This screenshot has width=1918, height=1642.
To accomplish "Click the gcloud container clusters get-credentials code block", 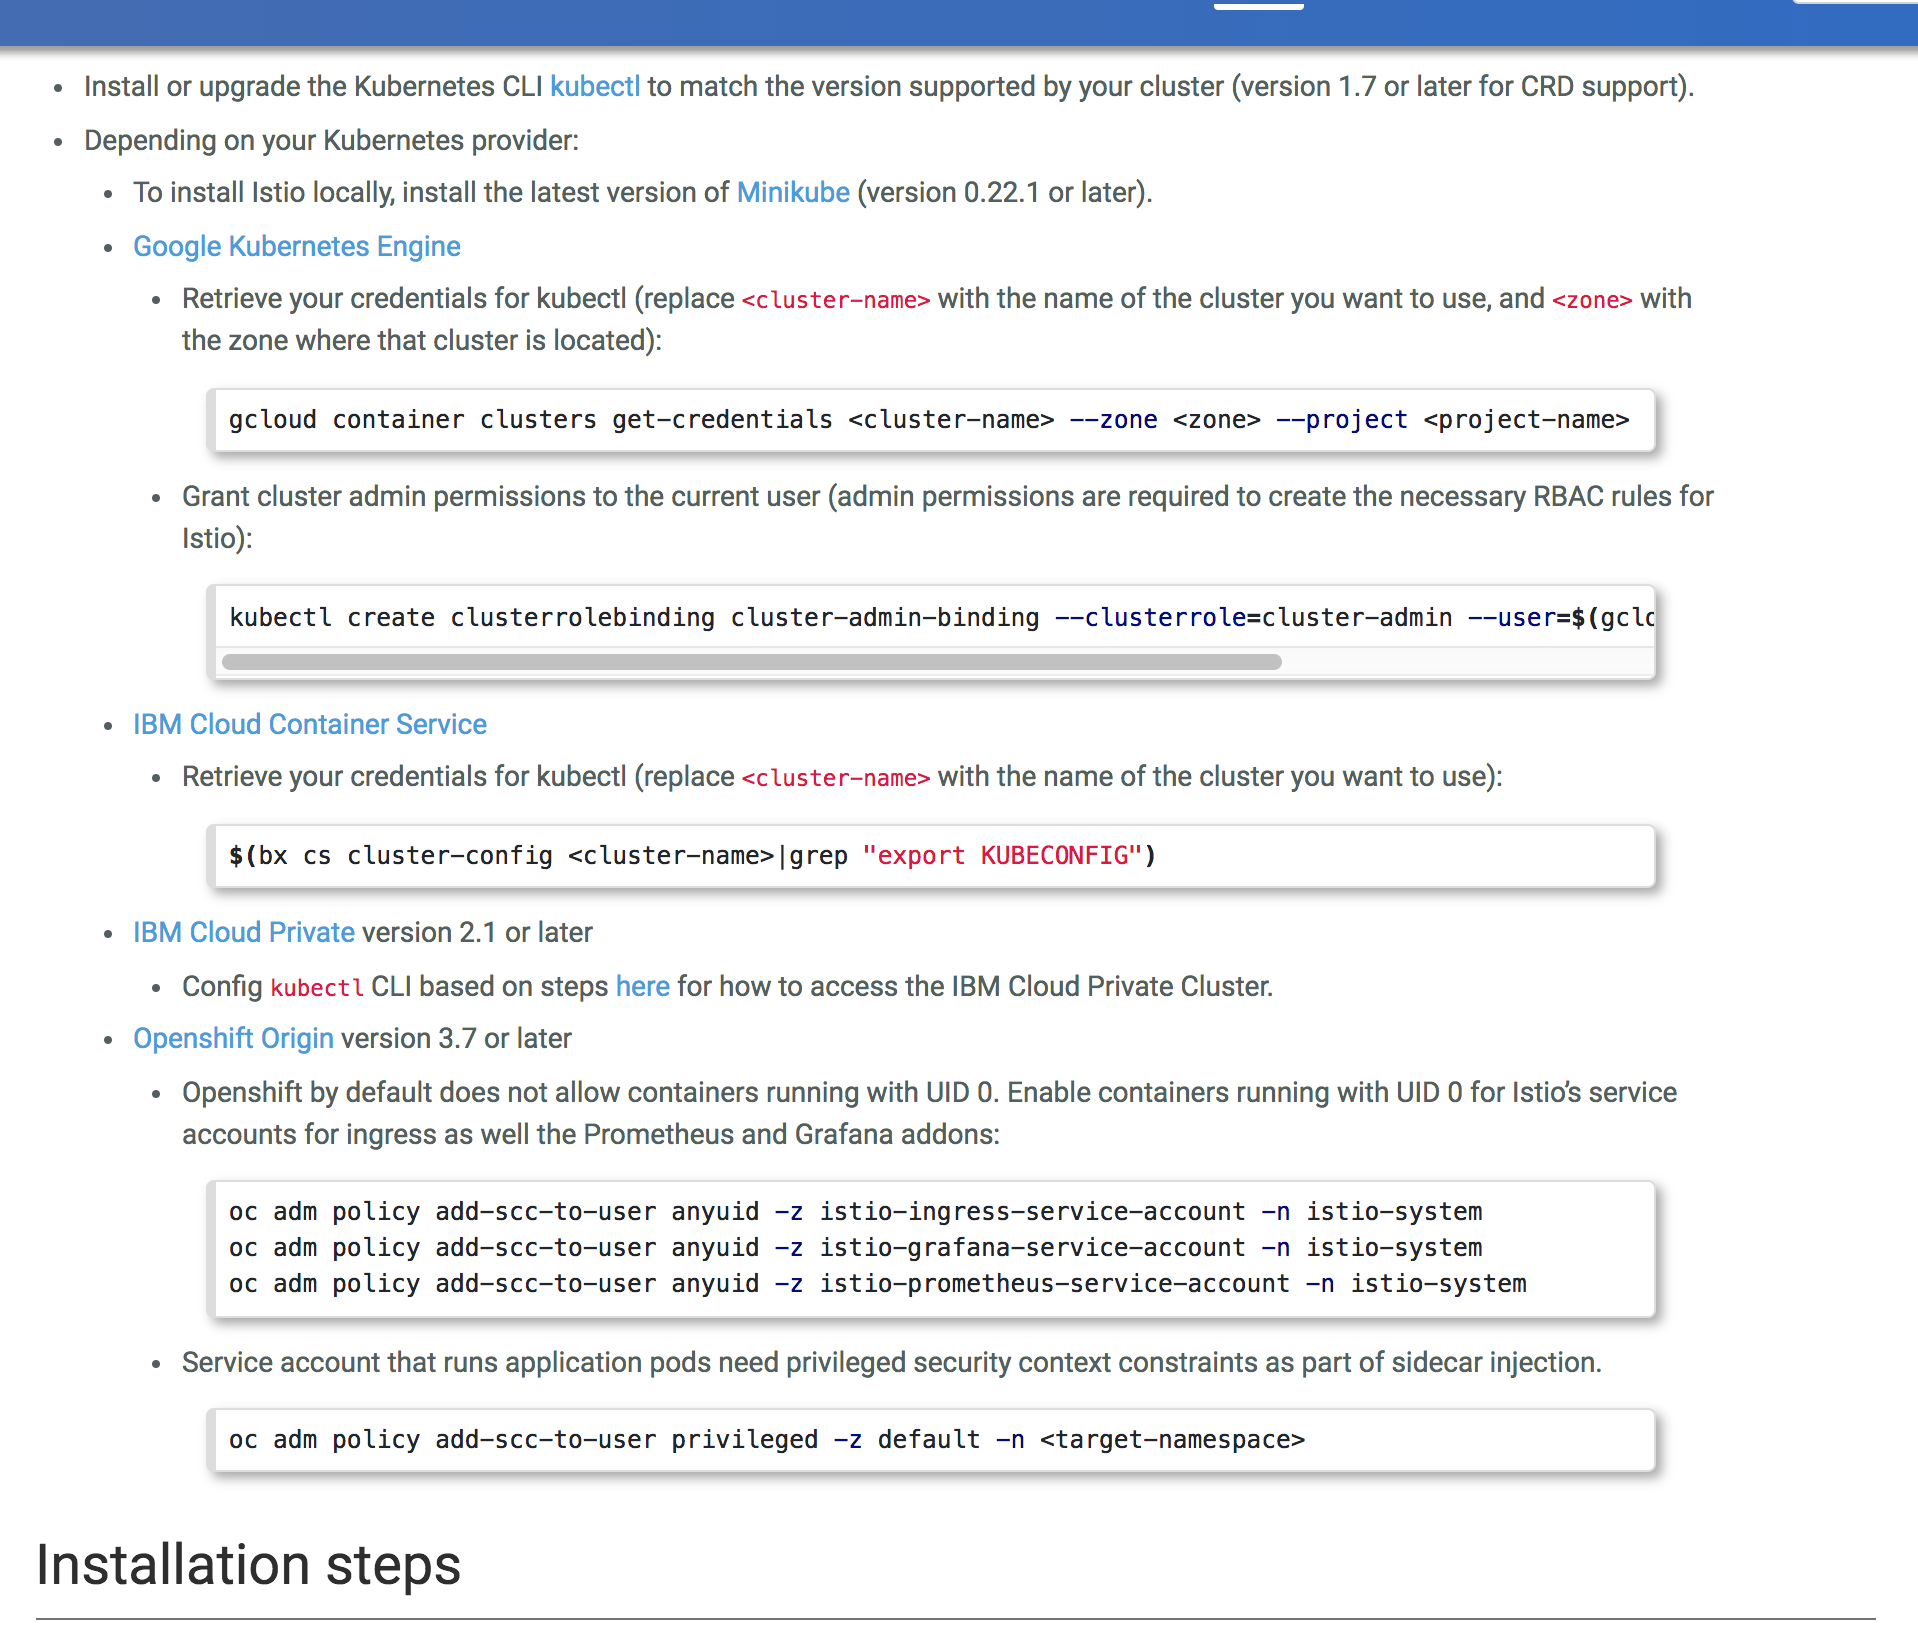I will tap(930, 420).
